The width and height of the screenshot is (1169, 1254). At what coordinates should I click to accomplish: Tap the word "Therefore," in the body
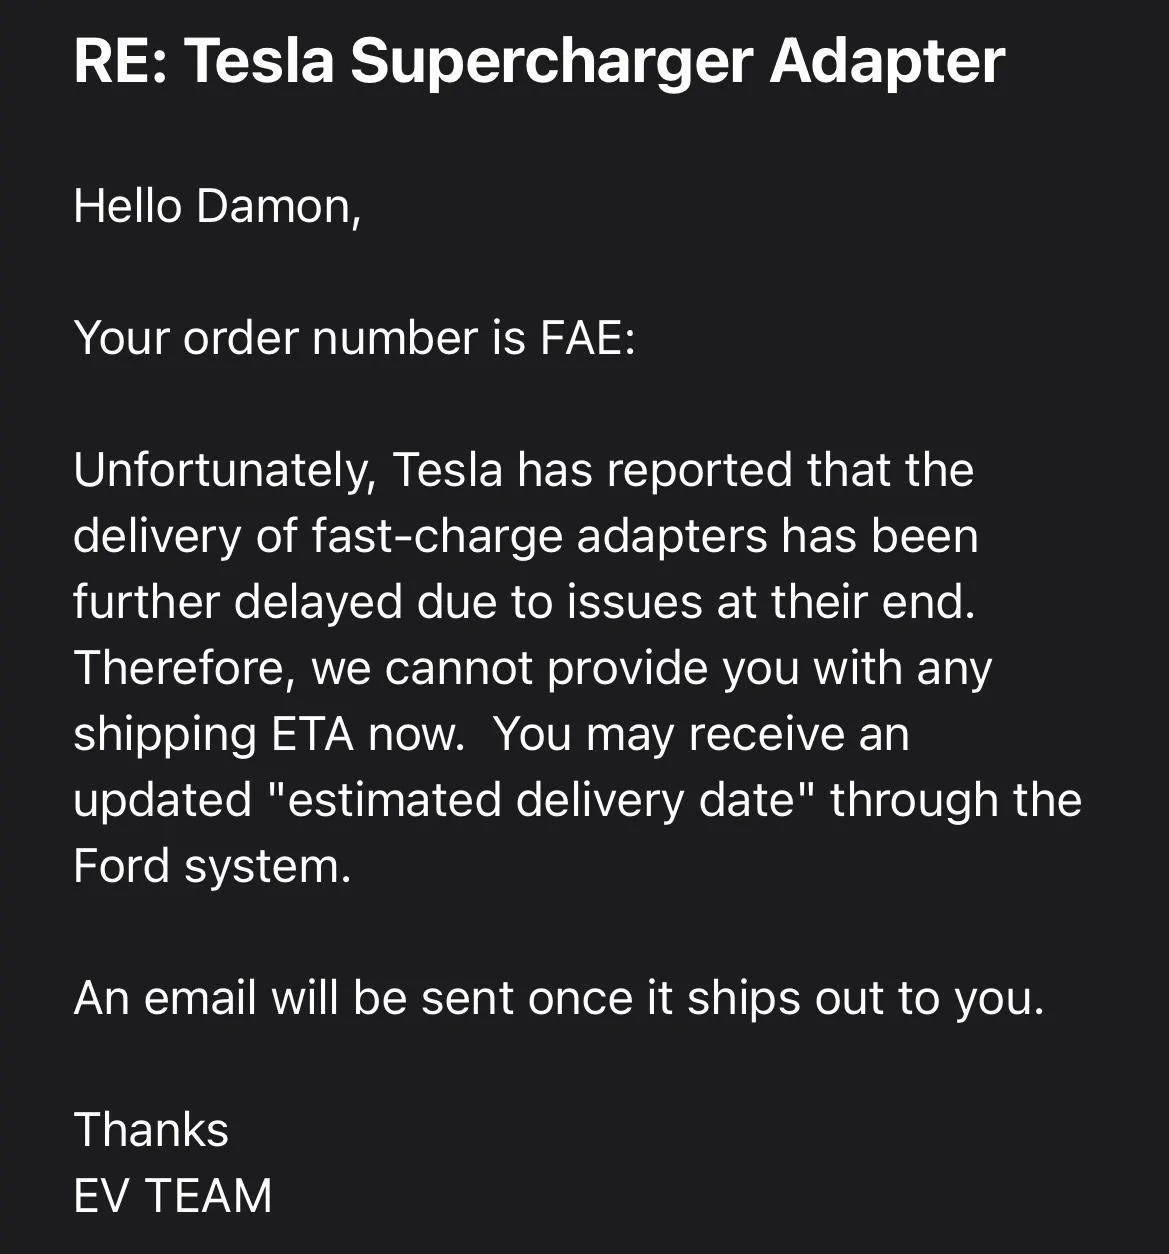[183, 668]
